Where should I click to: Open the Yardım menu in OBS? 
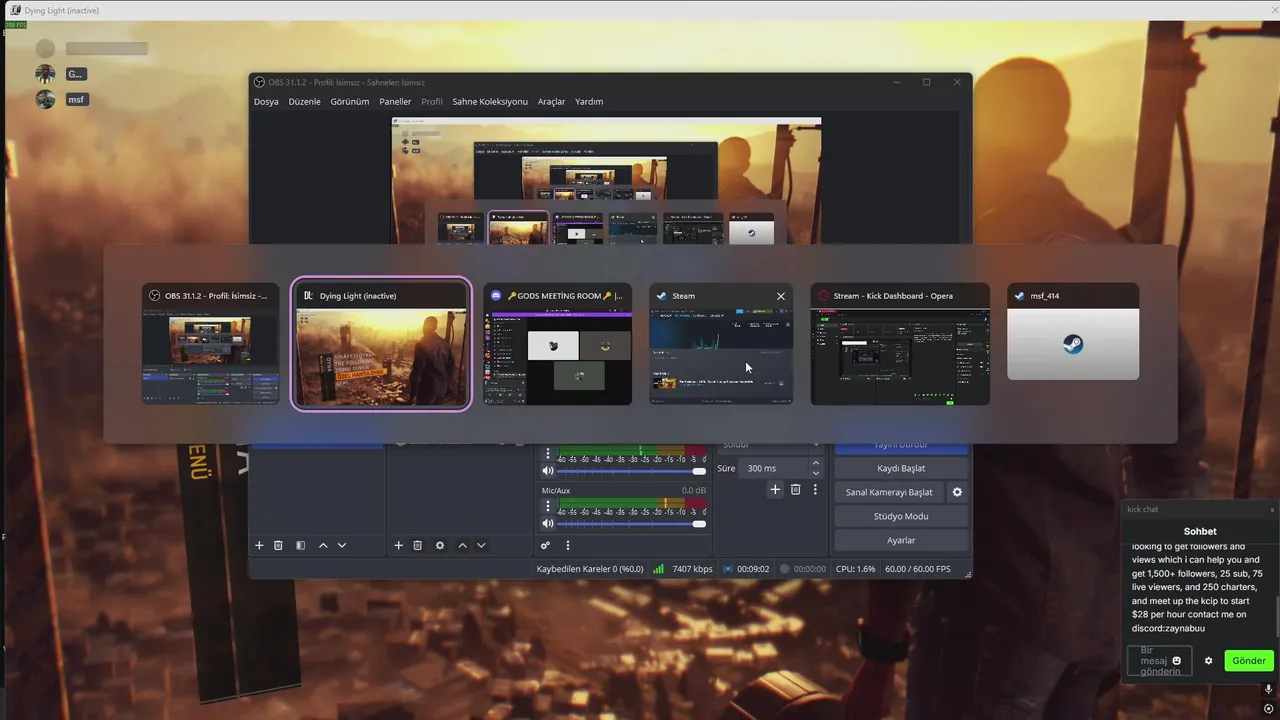pyautogui.click(x=589, y=101)
